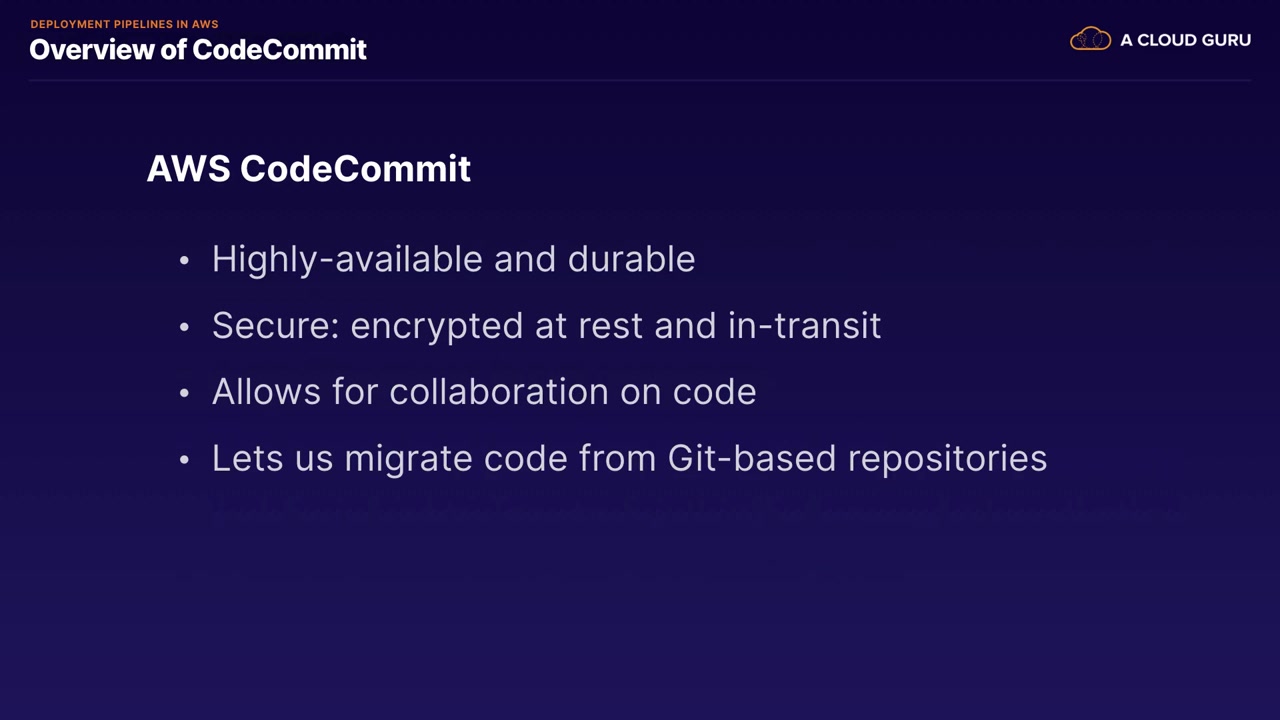Click the word "durable" in the first bullet

click(631, 259)
